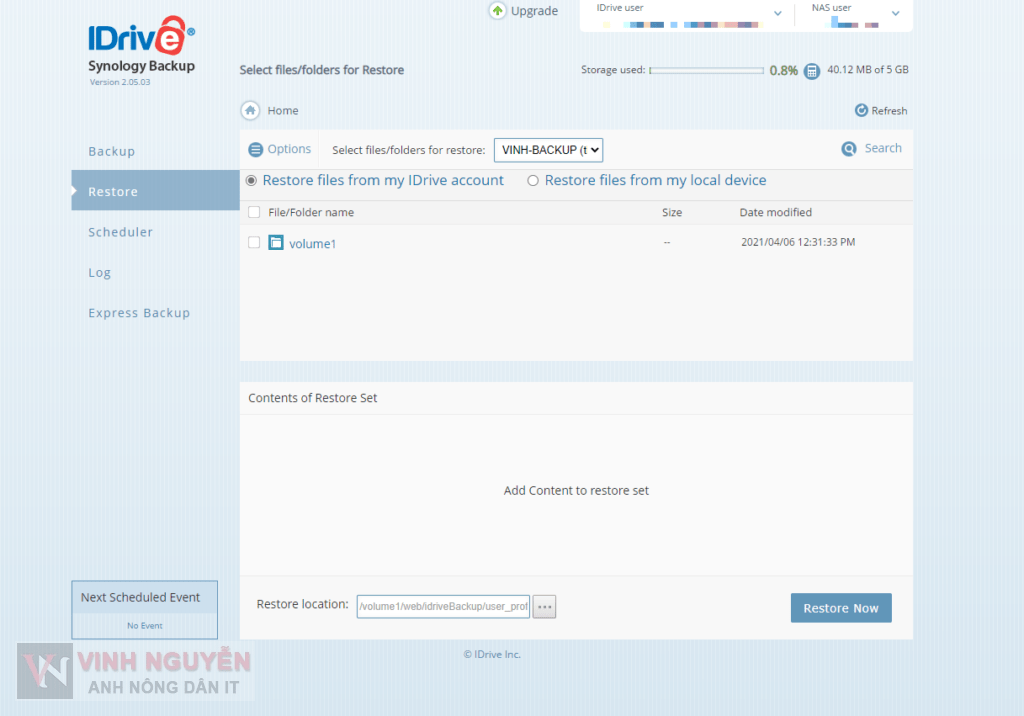Select Restore files from my local device
Image resolution: width=1024 pixels, height=716 pixels.
click(533, 181)
